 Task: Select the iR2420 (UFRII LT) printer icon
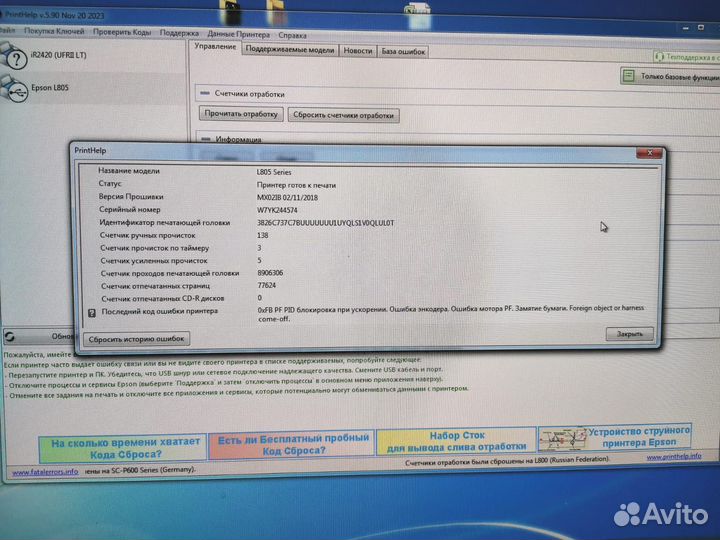tap(14, 56)
